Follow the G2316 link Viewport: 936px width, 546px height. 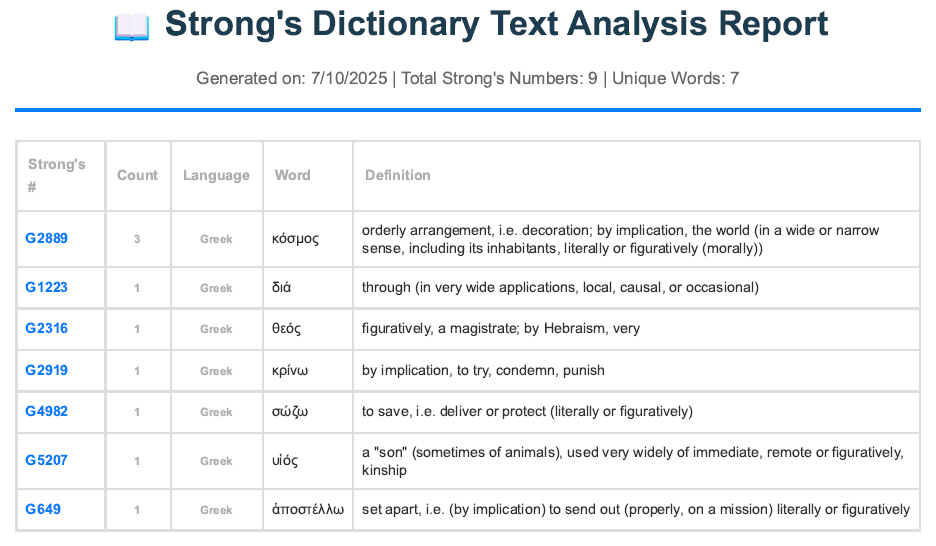[x=46, y=329]
